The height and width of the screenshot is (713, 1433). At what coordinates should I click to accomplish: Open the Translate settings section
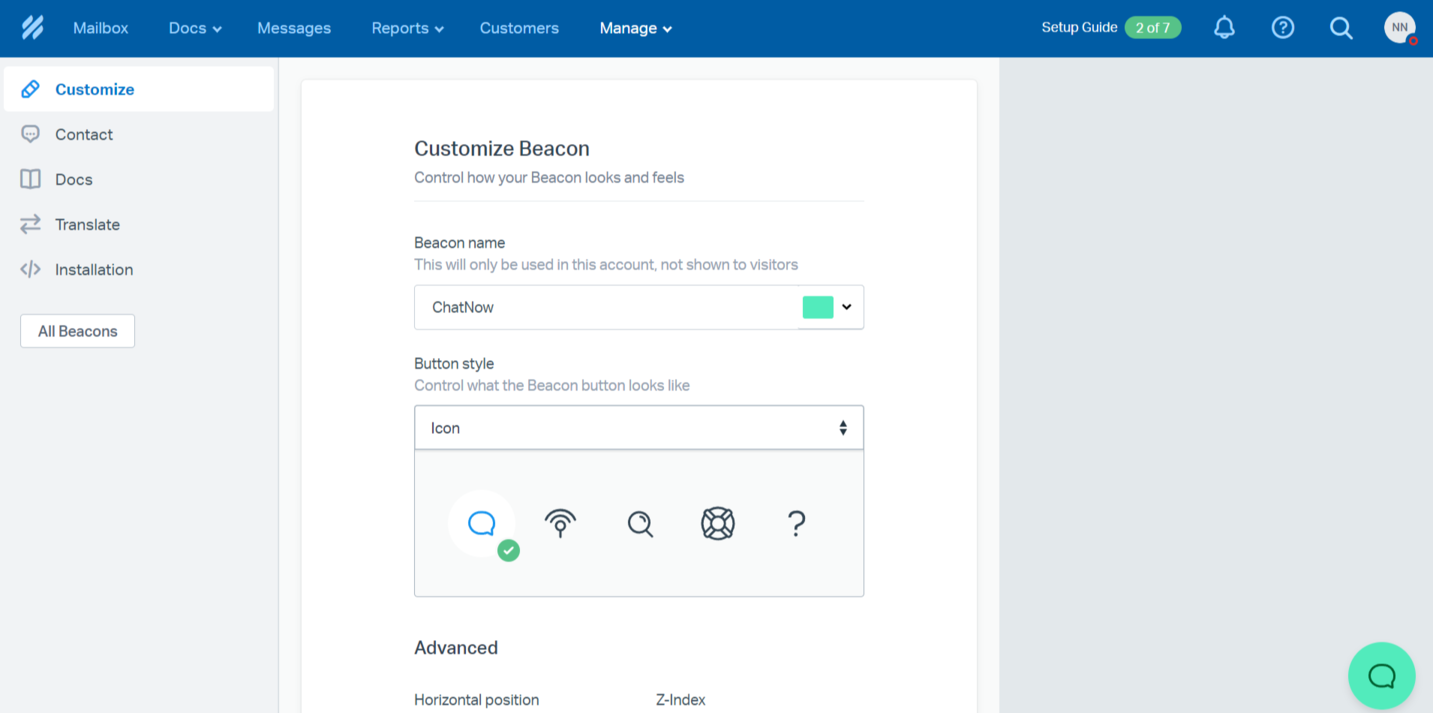(x=139, y=224)
